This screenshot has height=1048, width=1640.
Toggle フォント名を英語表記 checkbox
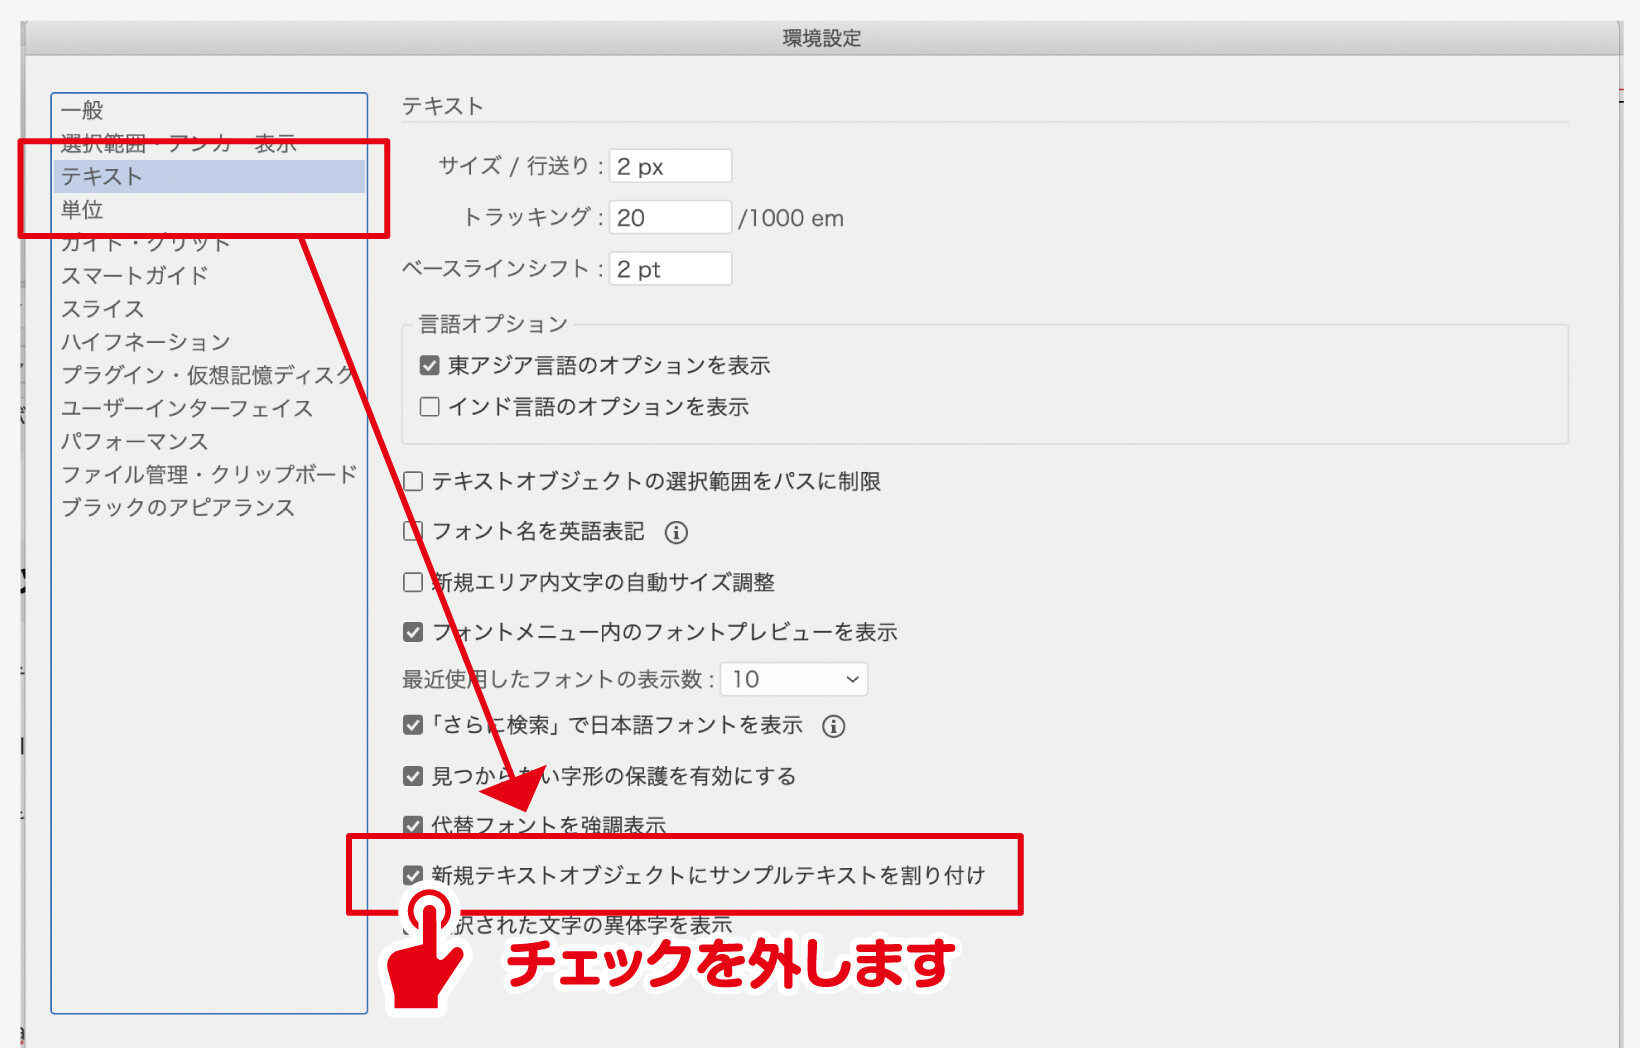pyautogui.click(x=413, y=531)
